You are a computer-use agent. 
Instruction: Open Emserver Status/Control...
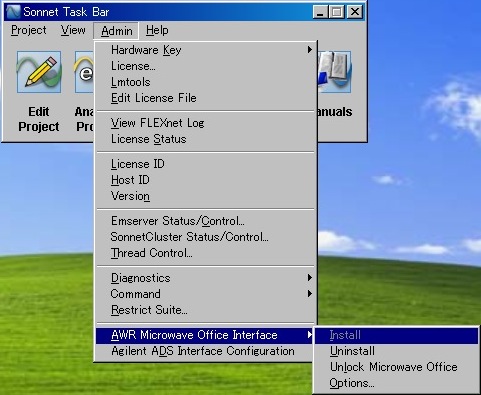pyautogui.click(x=205, y=221)
